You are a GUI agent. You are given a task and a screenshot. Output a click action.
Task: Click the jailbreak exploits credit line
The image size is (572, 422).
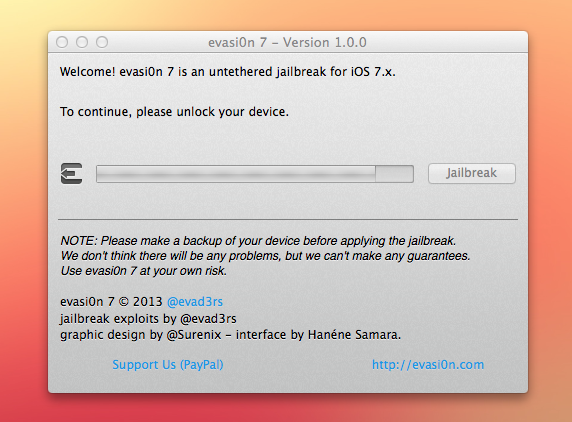tap(148, 319)
